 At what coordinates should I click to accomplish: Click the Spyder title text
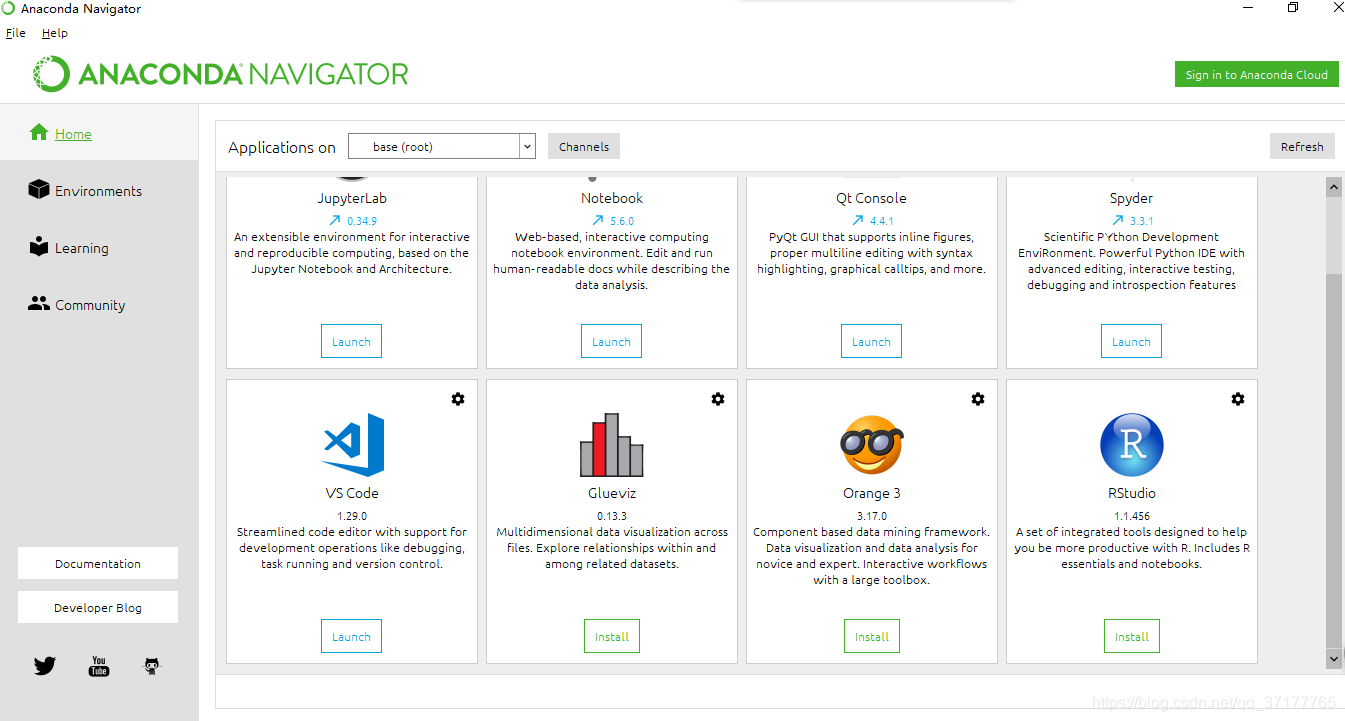coord(1131,198)
